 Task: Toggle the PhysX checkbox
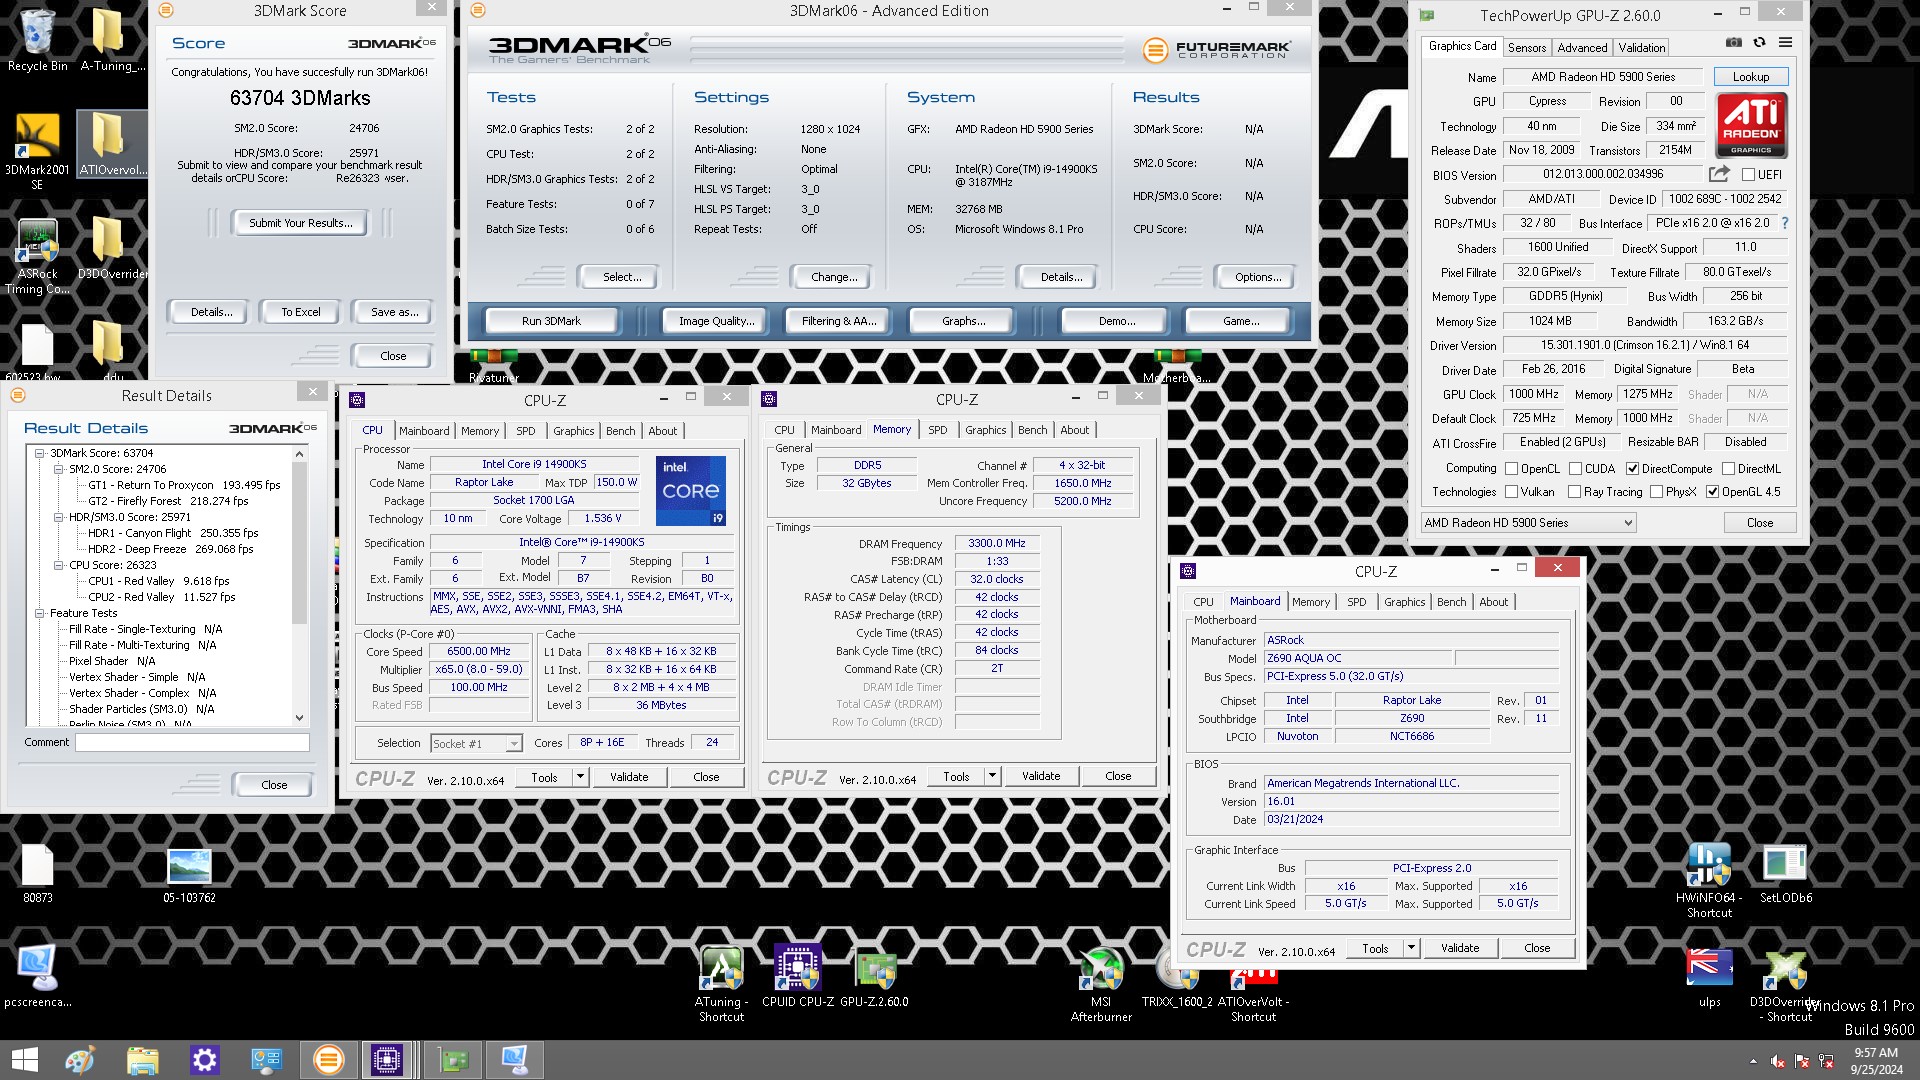click(x=1657, y=491)
